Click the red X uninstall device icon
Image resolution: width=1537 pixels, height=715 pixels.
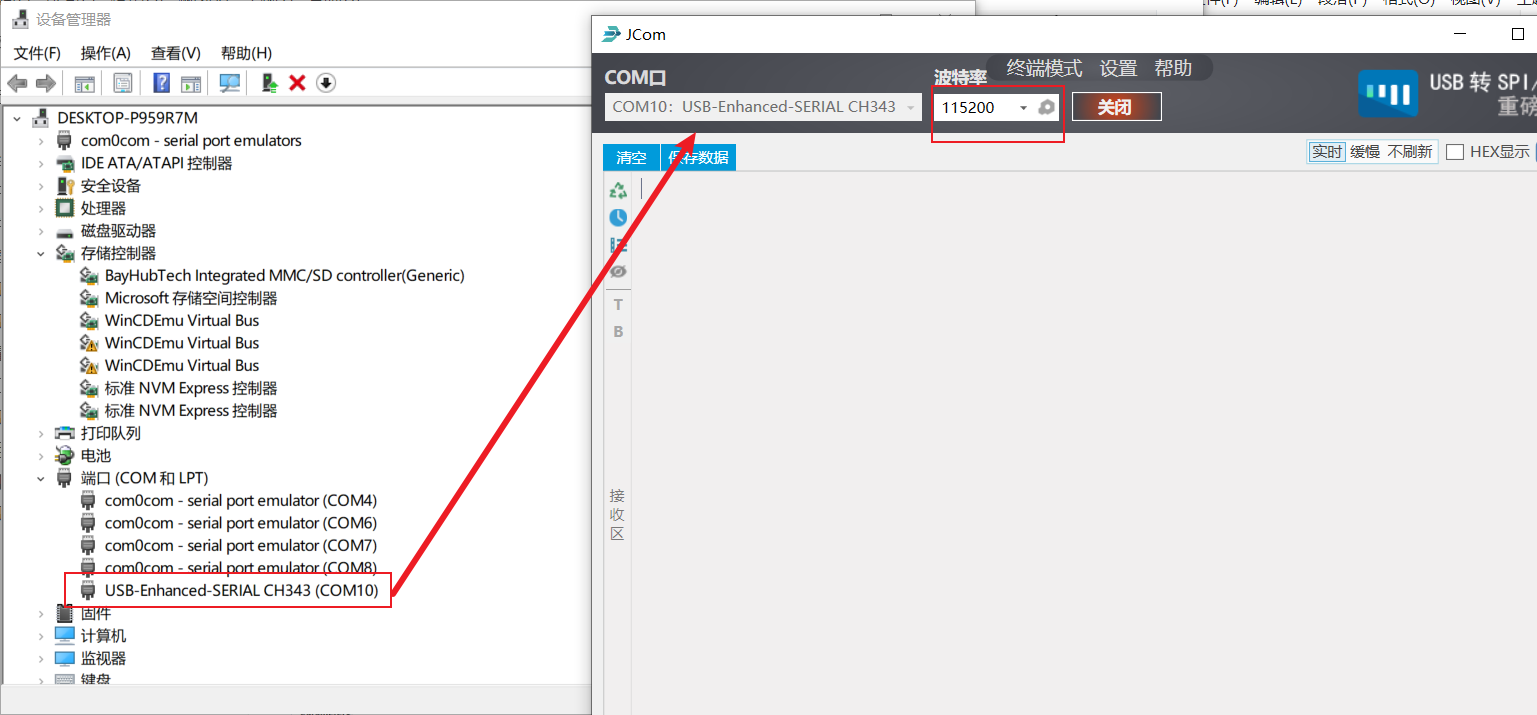[x=297, y=83]
